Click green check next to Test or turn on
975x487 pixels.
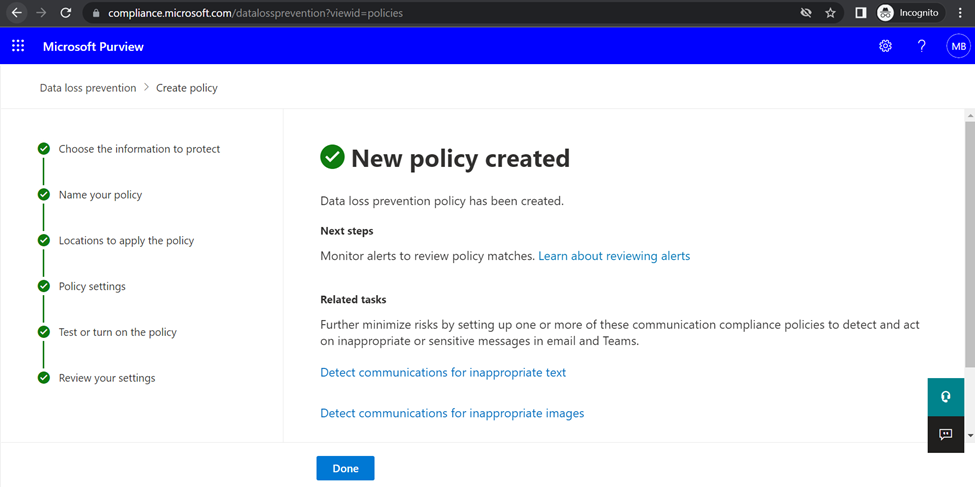coord(44,332)
